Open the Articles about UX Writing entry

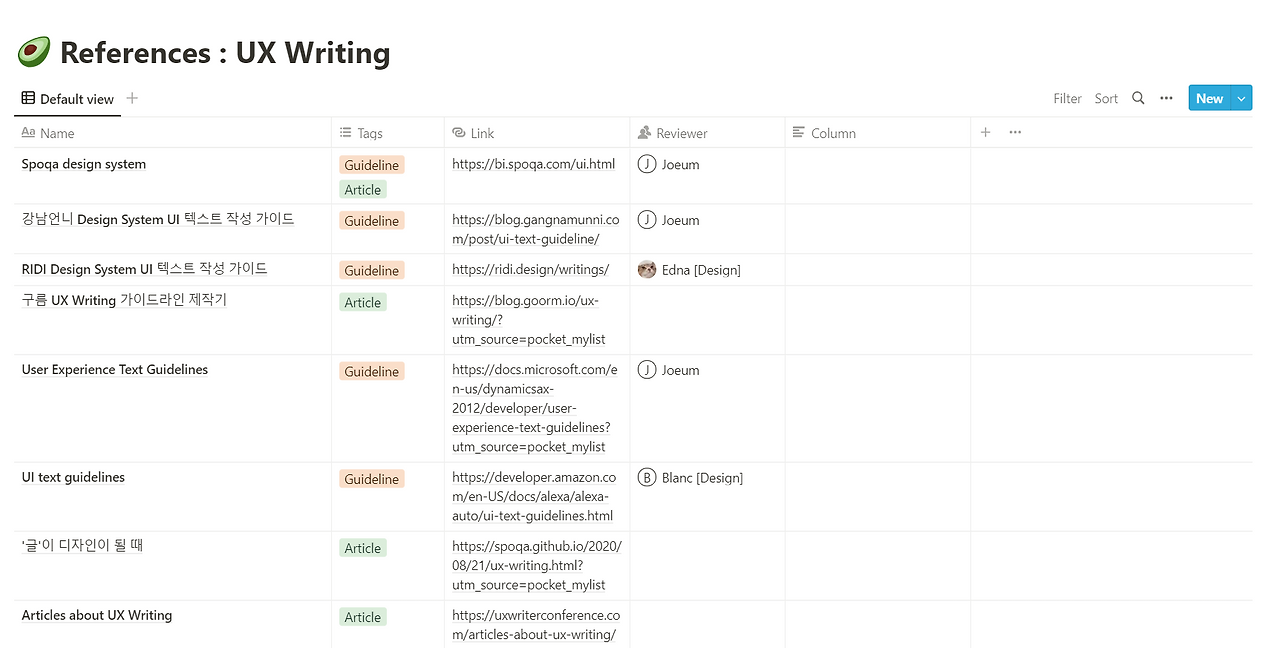click(97, 615)
